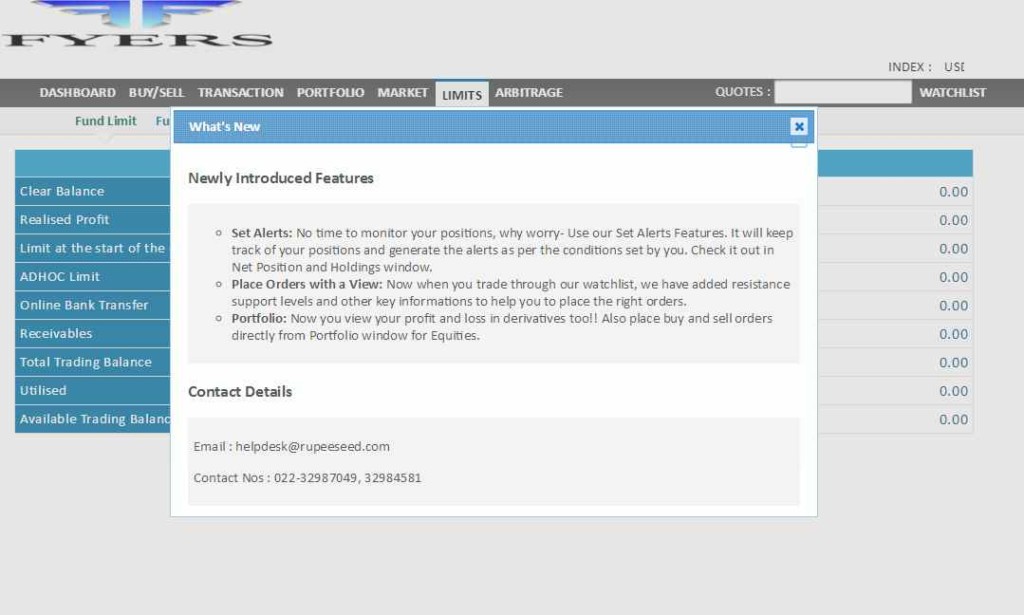Select the Receivables row label

click(56, 334)
